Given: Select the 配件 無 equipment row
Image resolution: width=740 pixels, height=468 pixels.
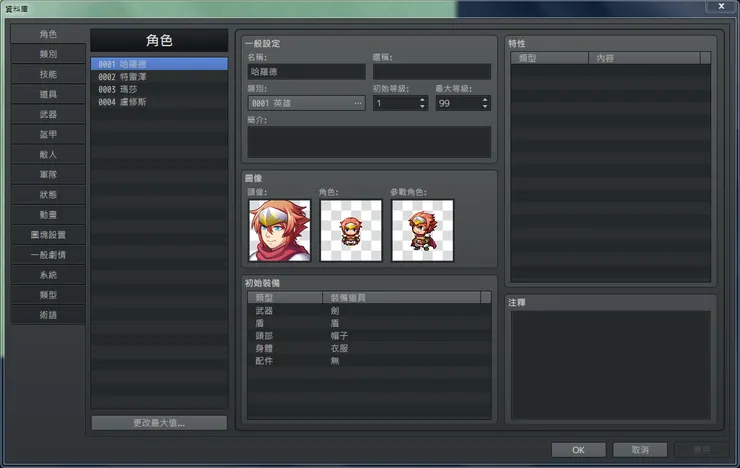Looking at the screenshot, I should pos(369,361).
